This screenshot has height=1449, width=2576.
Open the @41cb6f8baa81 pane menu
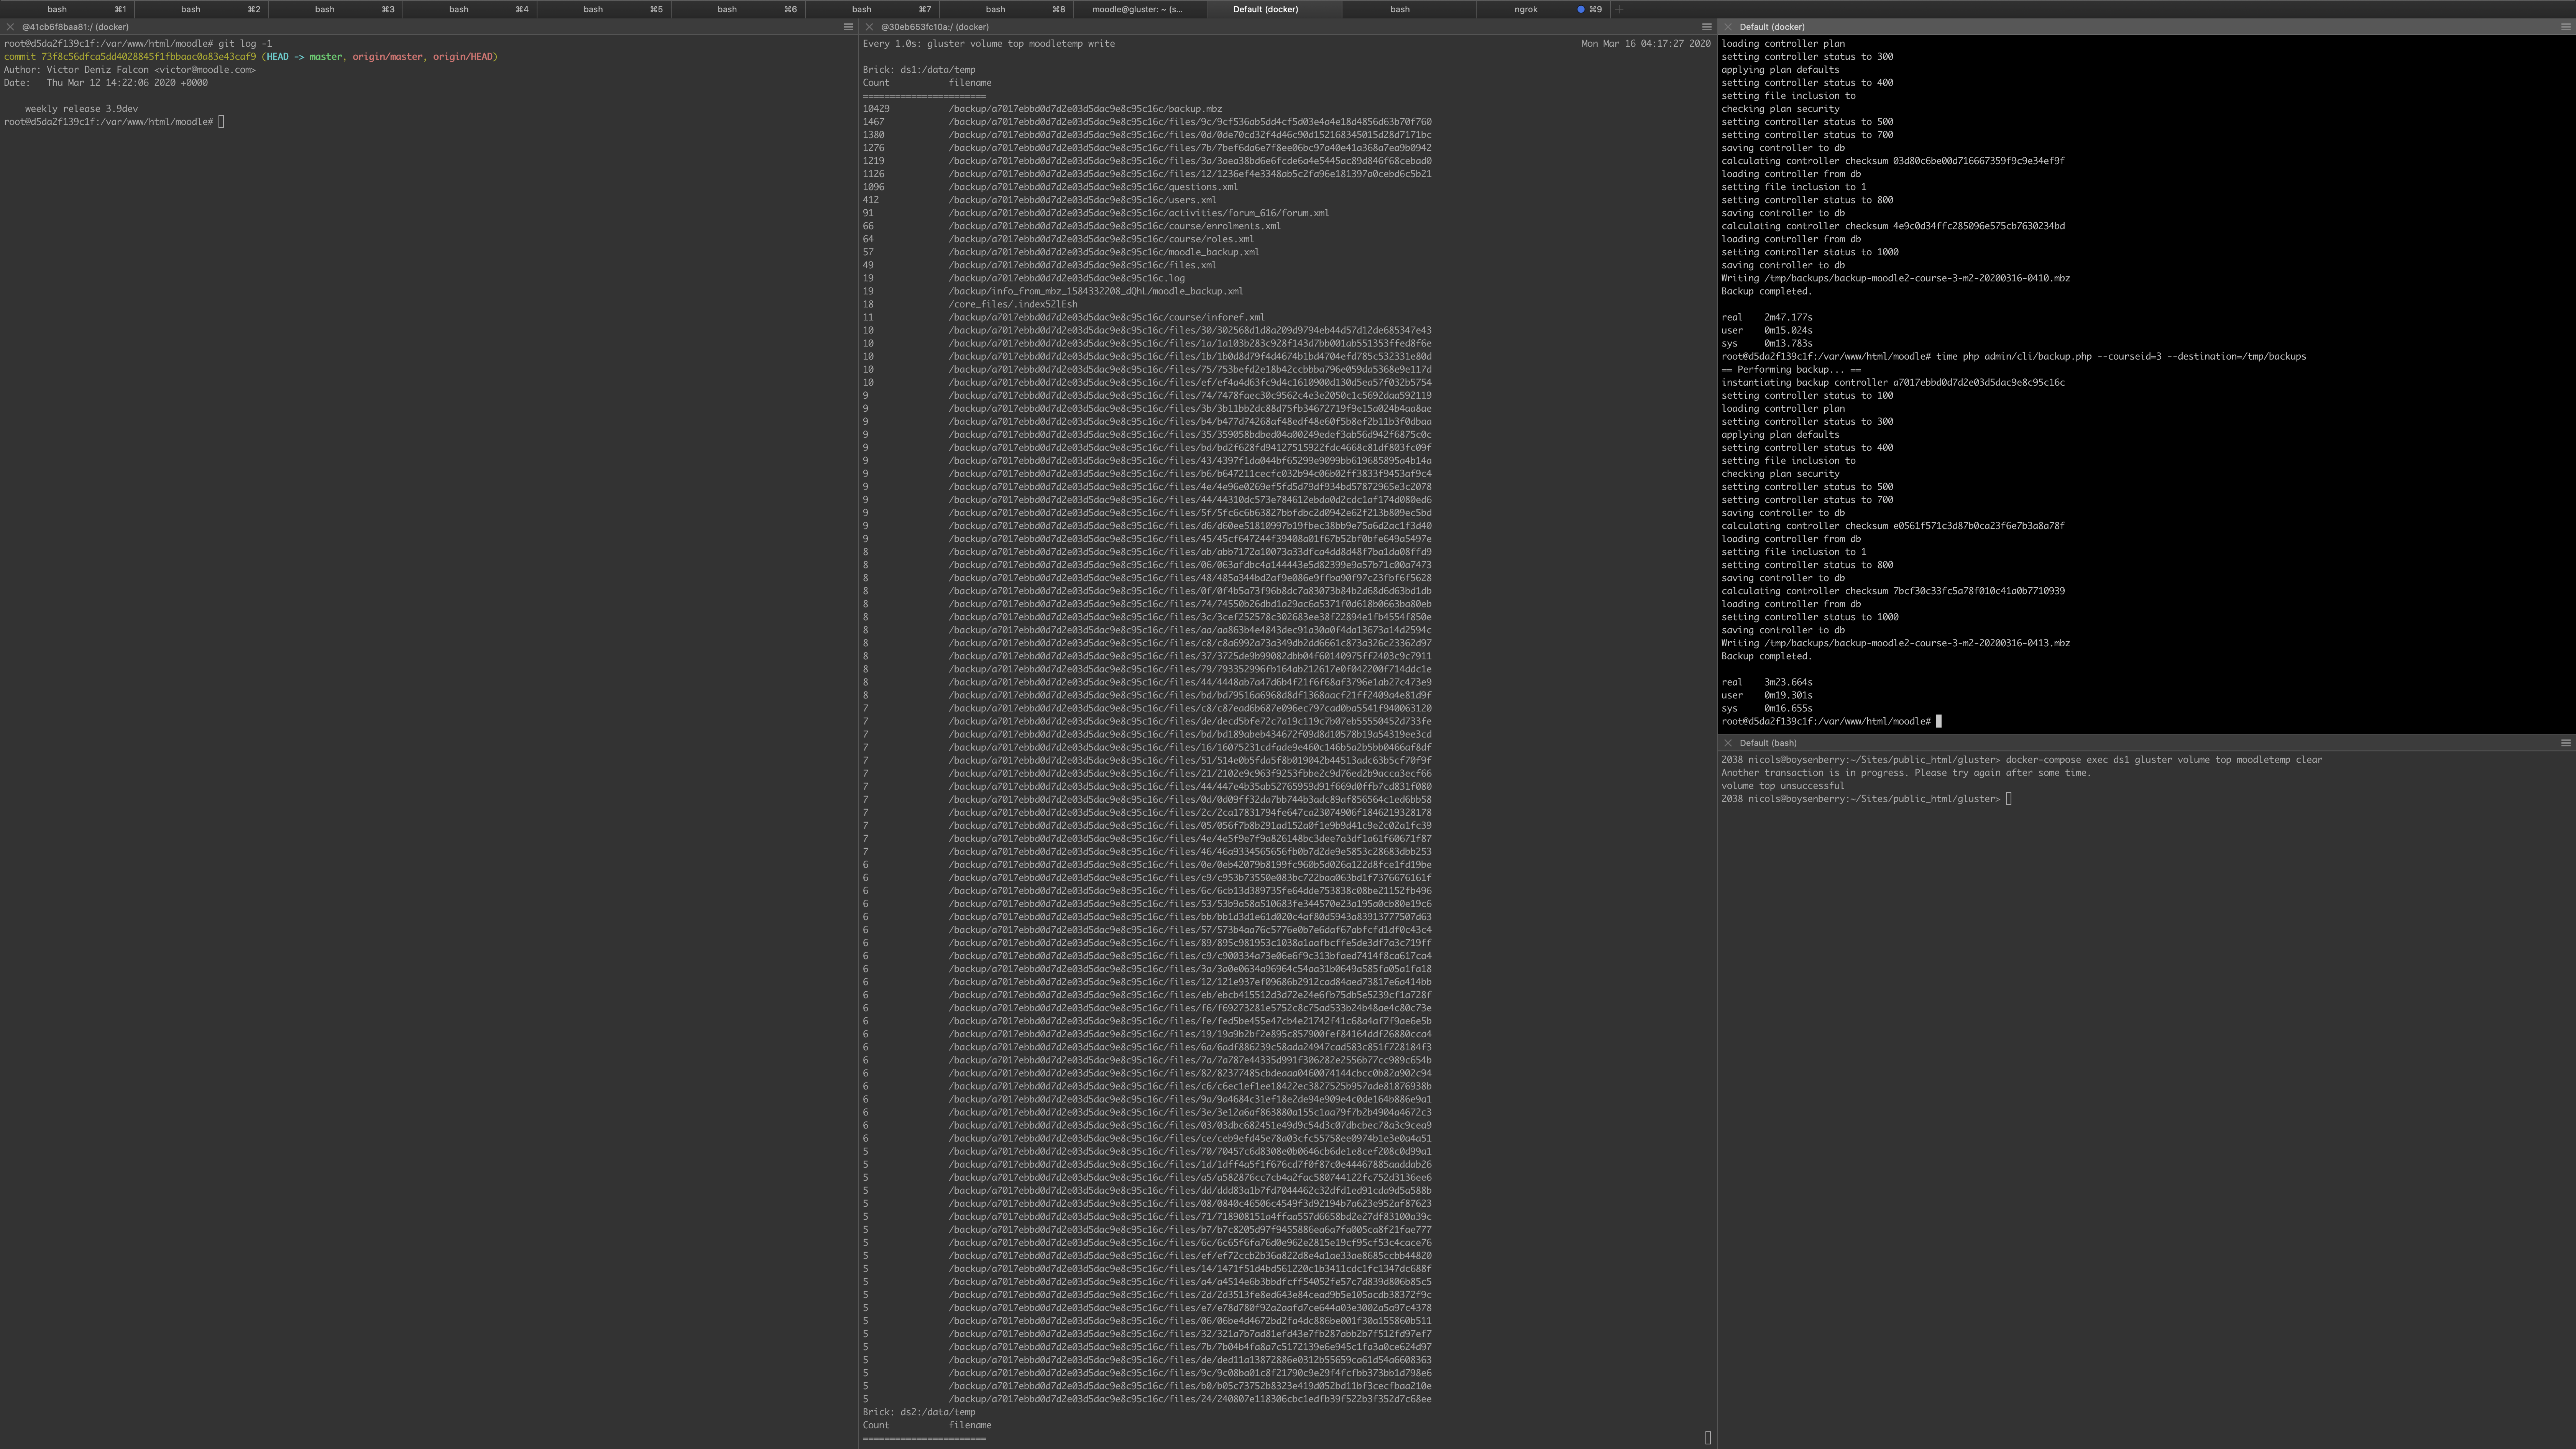848,27
